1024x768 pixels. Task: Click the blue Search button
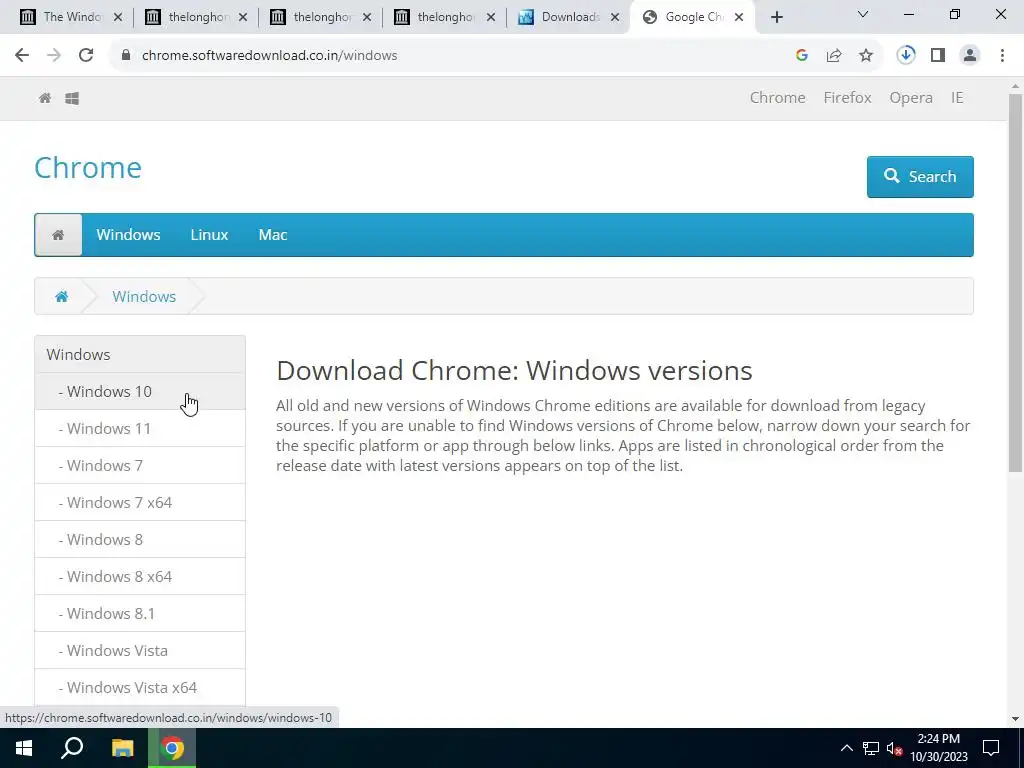pos(920,176)
